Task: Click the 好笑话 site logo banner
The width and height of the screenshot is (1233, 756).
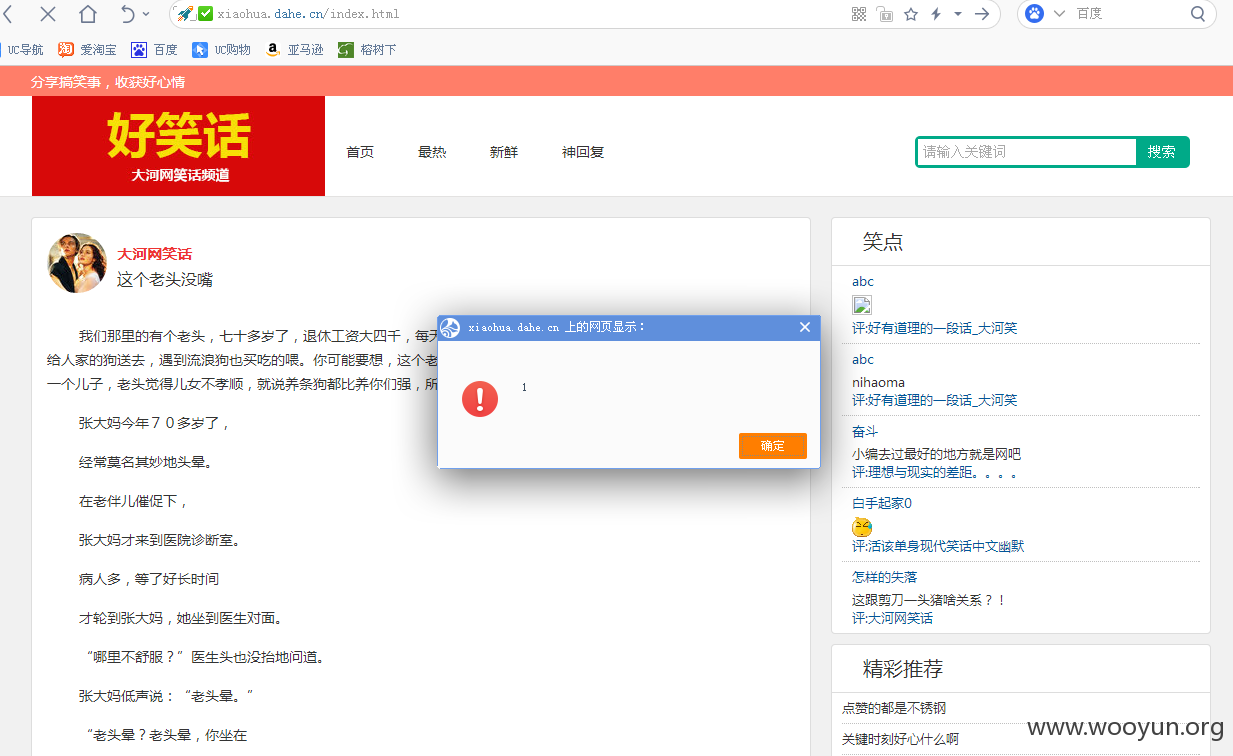Action: click(178, 146)
